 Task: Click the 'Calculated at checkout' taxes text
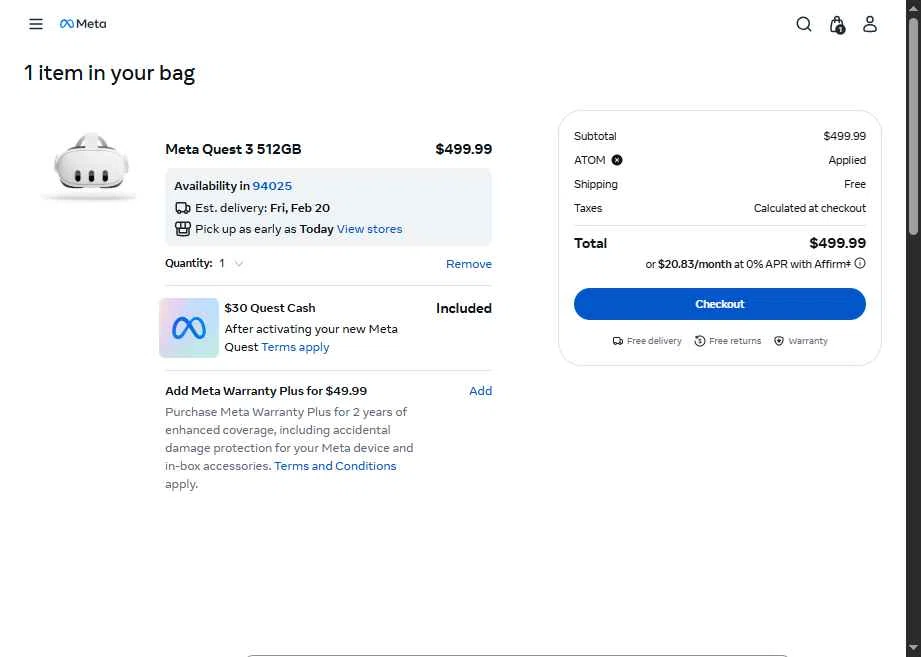point(810,208)
